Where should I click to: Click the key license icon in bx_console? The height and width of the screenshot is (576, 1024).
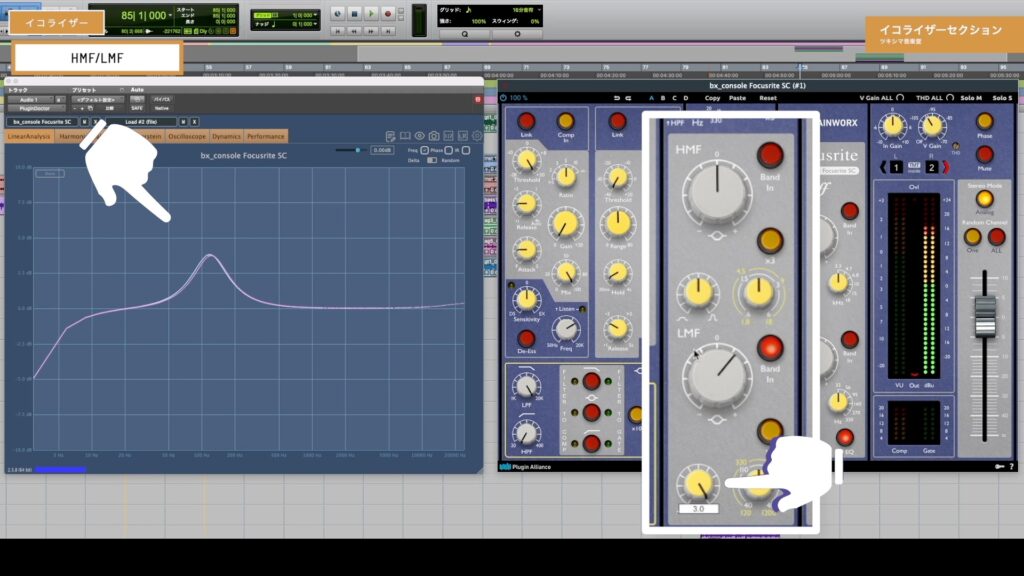(x=999, y=466)
